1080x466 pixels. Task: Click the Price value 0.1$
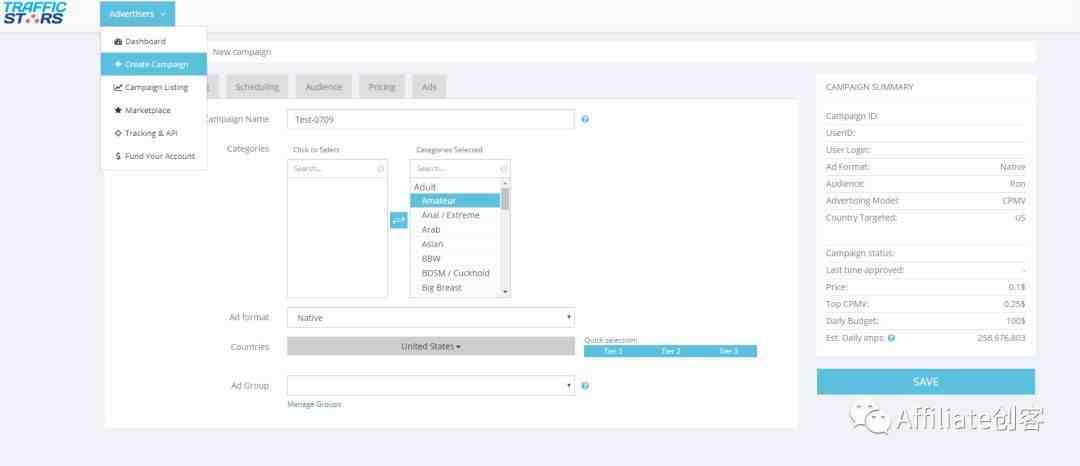pos(1017,286)
